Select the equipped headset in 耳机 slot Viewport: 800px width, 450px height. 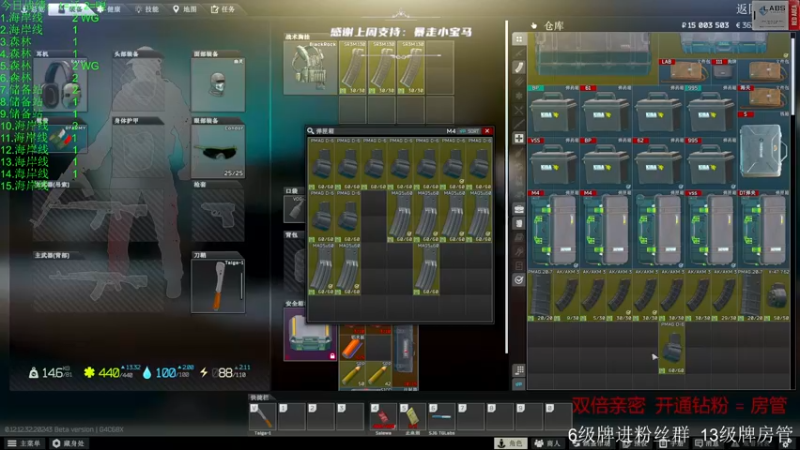(x=60, y=84)
